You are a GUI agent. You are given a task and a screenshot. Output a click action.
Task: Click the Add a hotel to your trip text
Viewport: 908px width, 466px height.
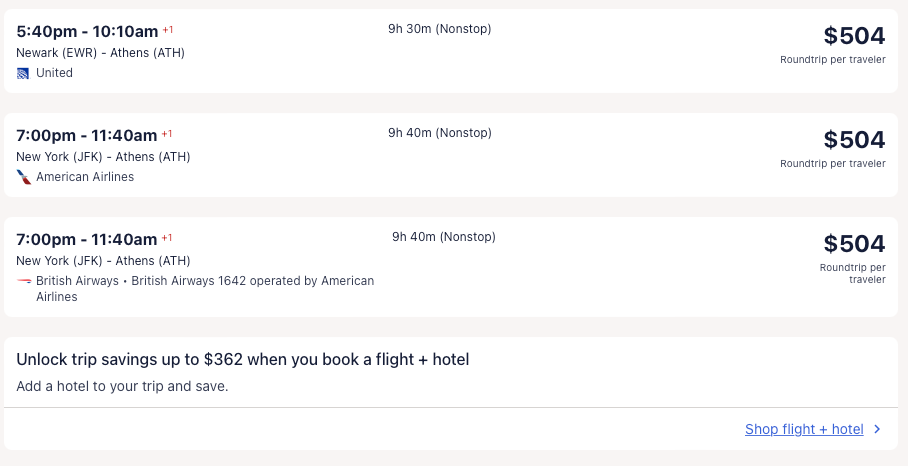point(122,386)
